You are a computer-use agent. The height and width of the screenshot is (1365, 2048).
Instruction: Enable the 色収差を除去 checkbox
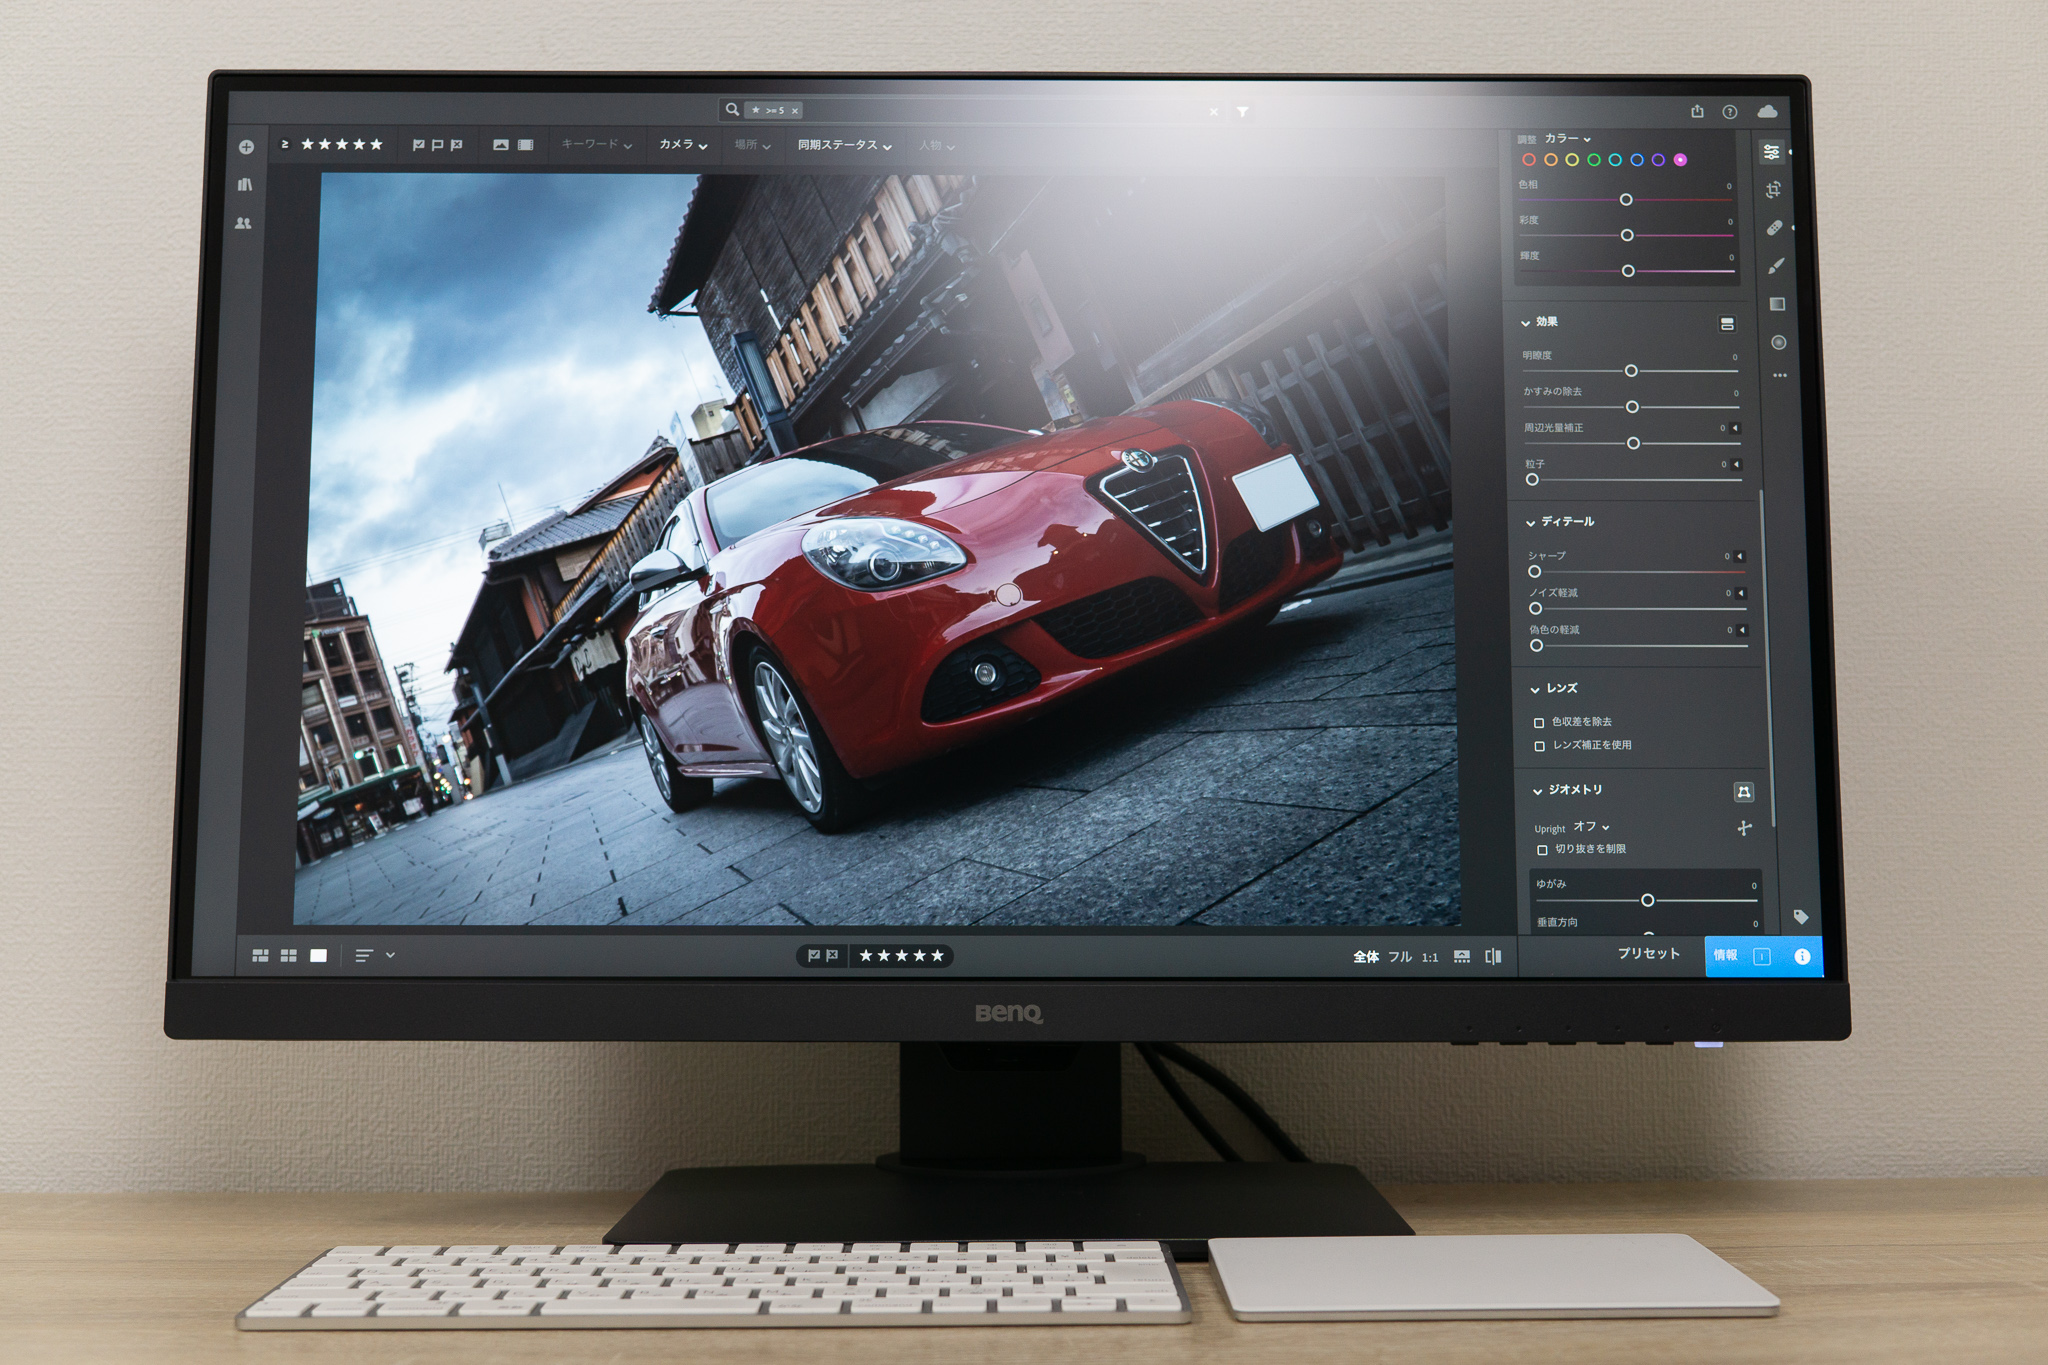click(1540, 721)
